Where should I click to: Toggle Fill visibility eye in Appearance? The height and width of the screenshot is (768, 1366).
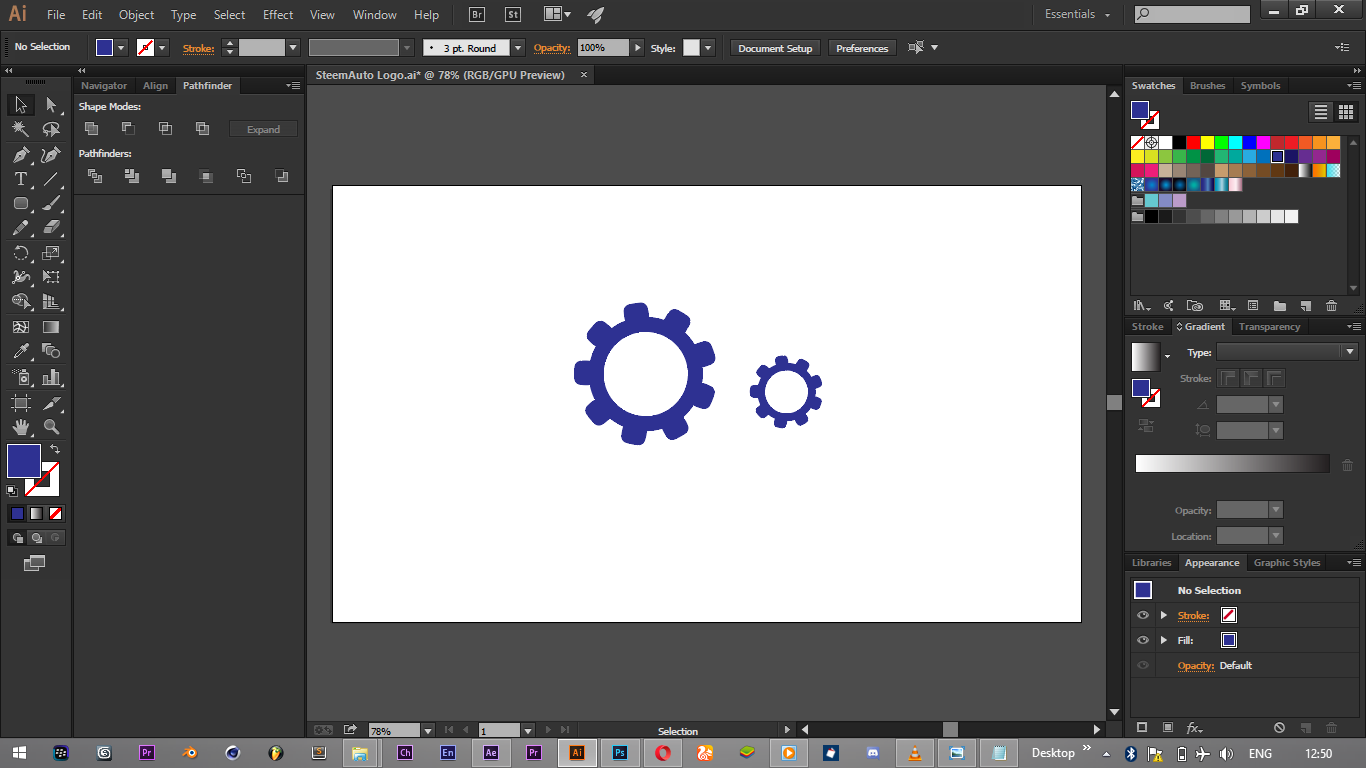point(1143,640)
